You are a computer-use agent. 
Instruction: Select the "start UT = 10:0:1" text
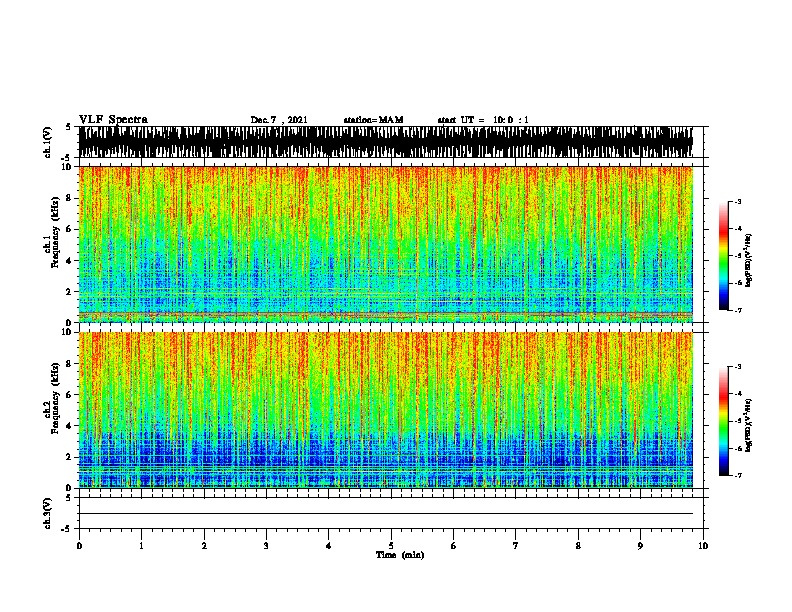483,120
